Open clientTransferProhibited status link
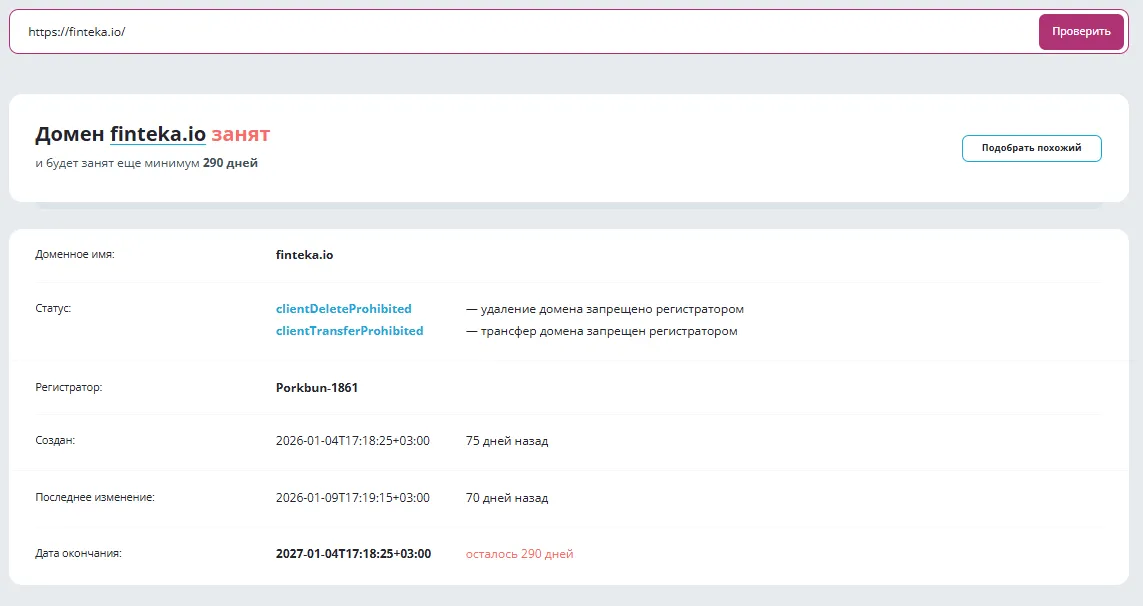This screenshot has width=1143, height=606. (349, 330)
